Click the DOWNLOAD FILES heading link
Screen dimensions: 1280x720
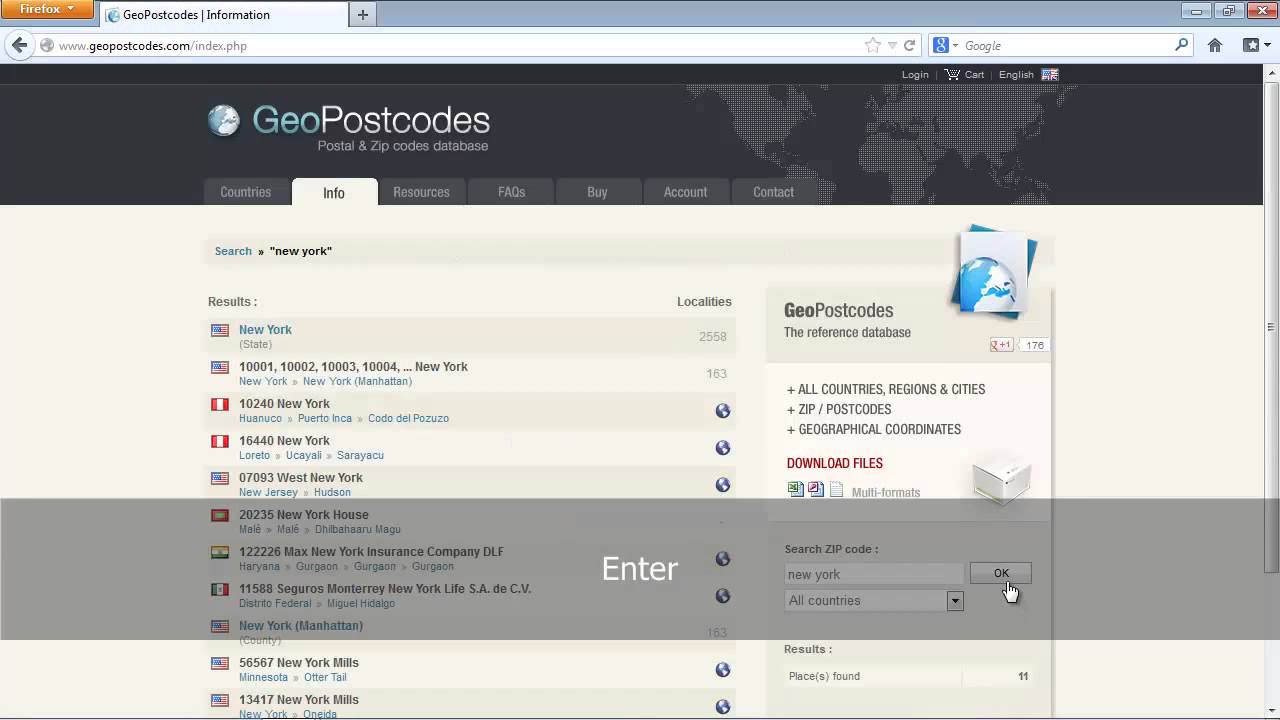(x=835, y=463)
